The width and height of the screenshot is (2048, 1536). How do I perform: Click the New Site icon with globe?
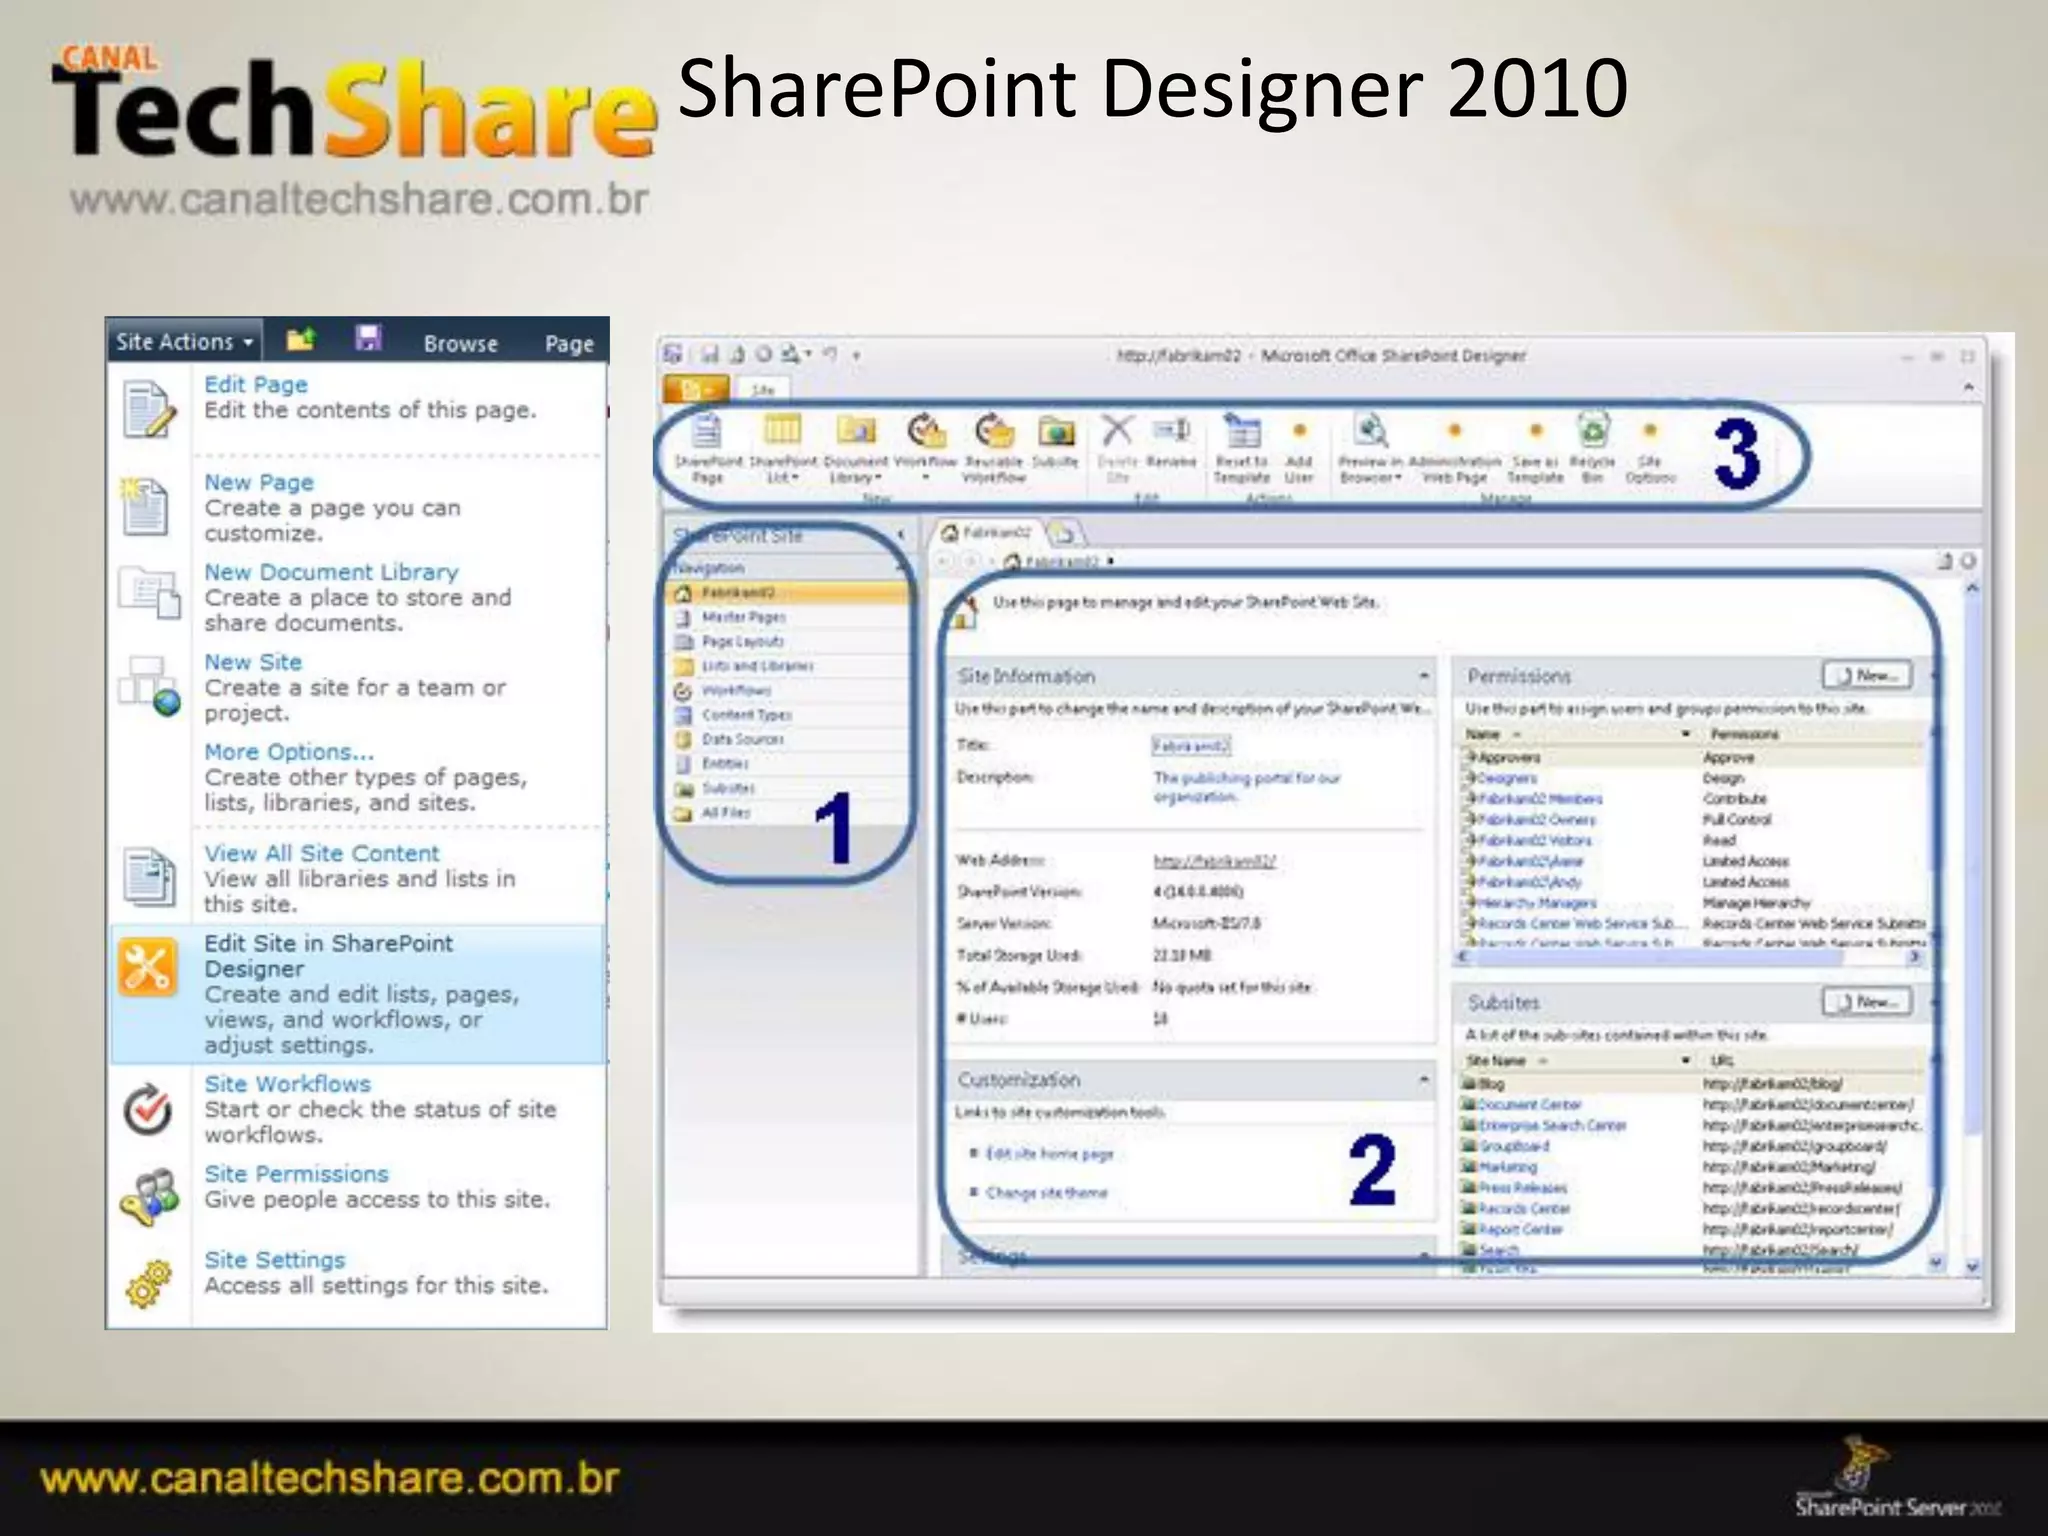[x=150, y=686]
